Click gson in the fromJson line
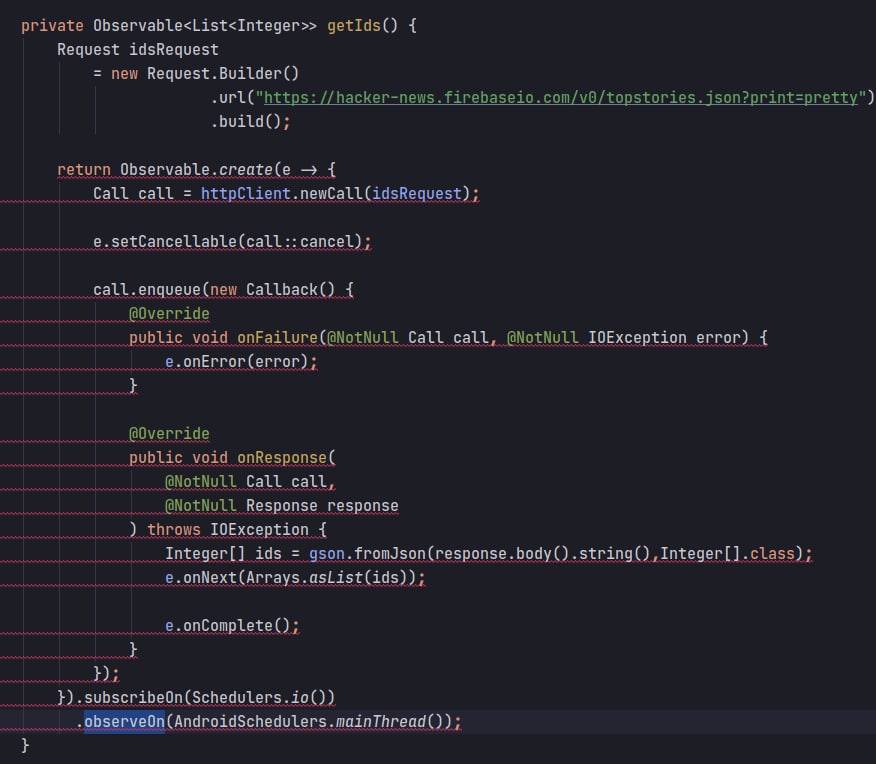This screenshot has width=876, height=764. click(x=327, y=554)
